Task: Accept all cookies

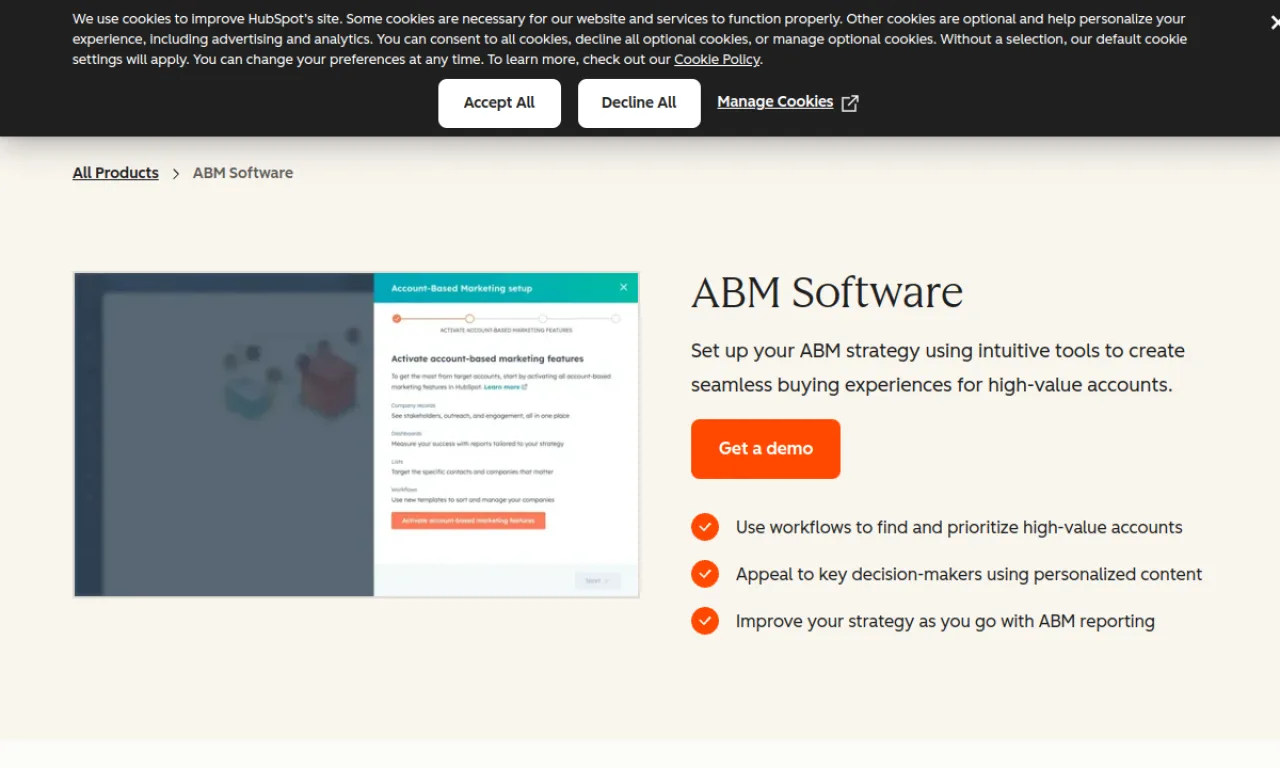Action: coord(499,103)
